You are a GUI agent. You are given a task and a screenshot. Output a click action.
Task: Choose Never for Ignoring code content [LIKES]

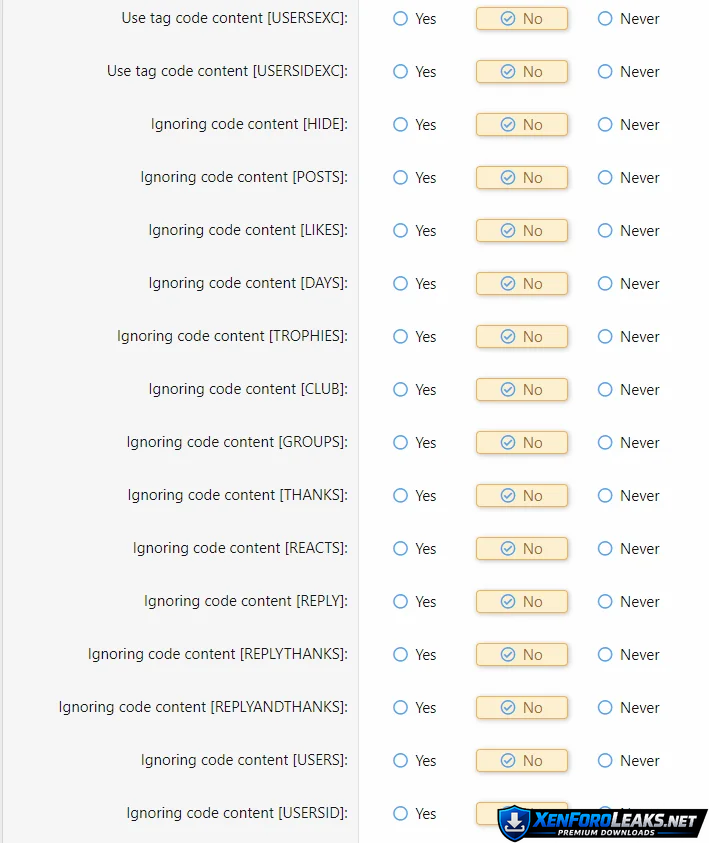(605, 231)
